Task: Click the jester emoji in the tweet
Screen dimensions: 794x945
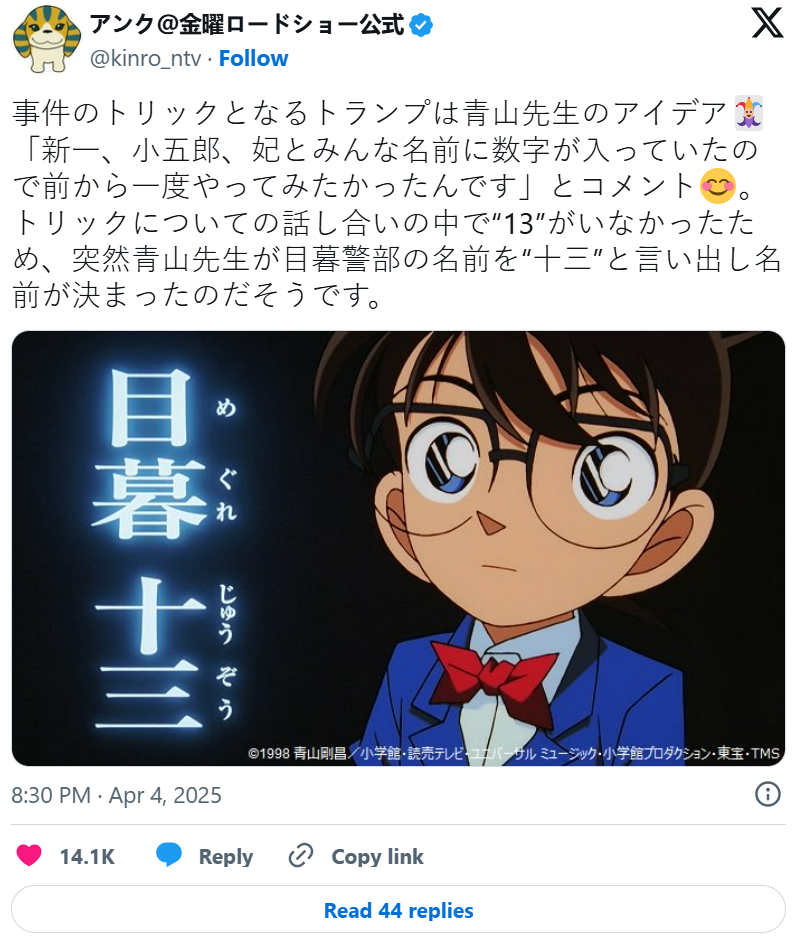Action: click(749, 113)
